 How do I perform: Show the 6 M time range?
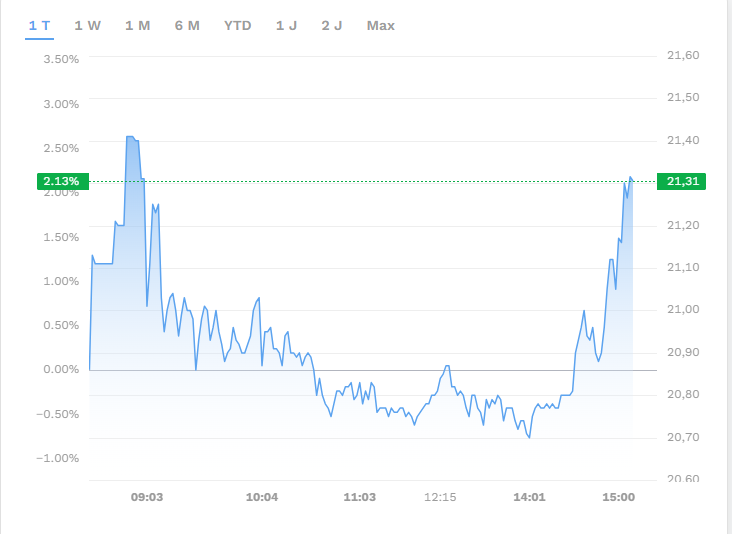[187, 25]
